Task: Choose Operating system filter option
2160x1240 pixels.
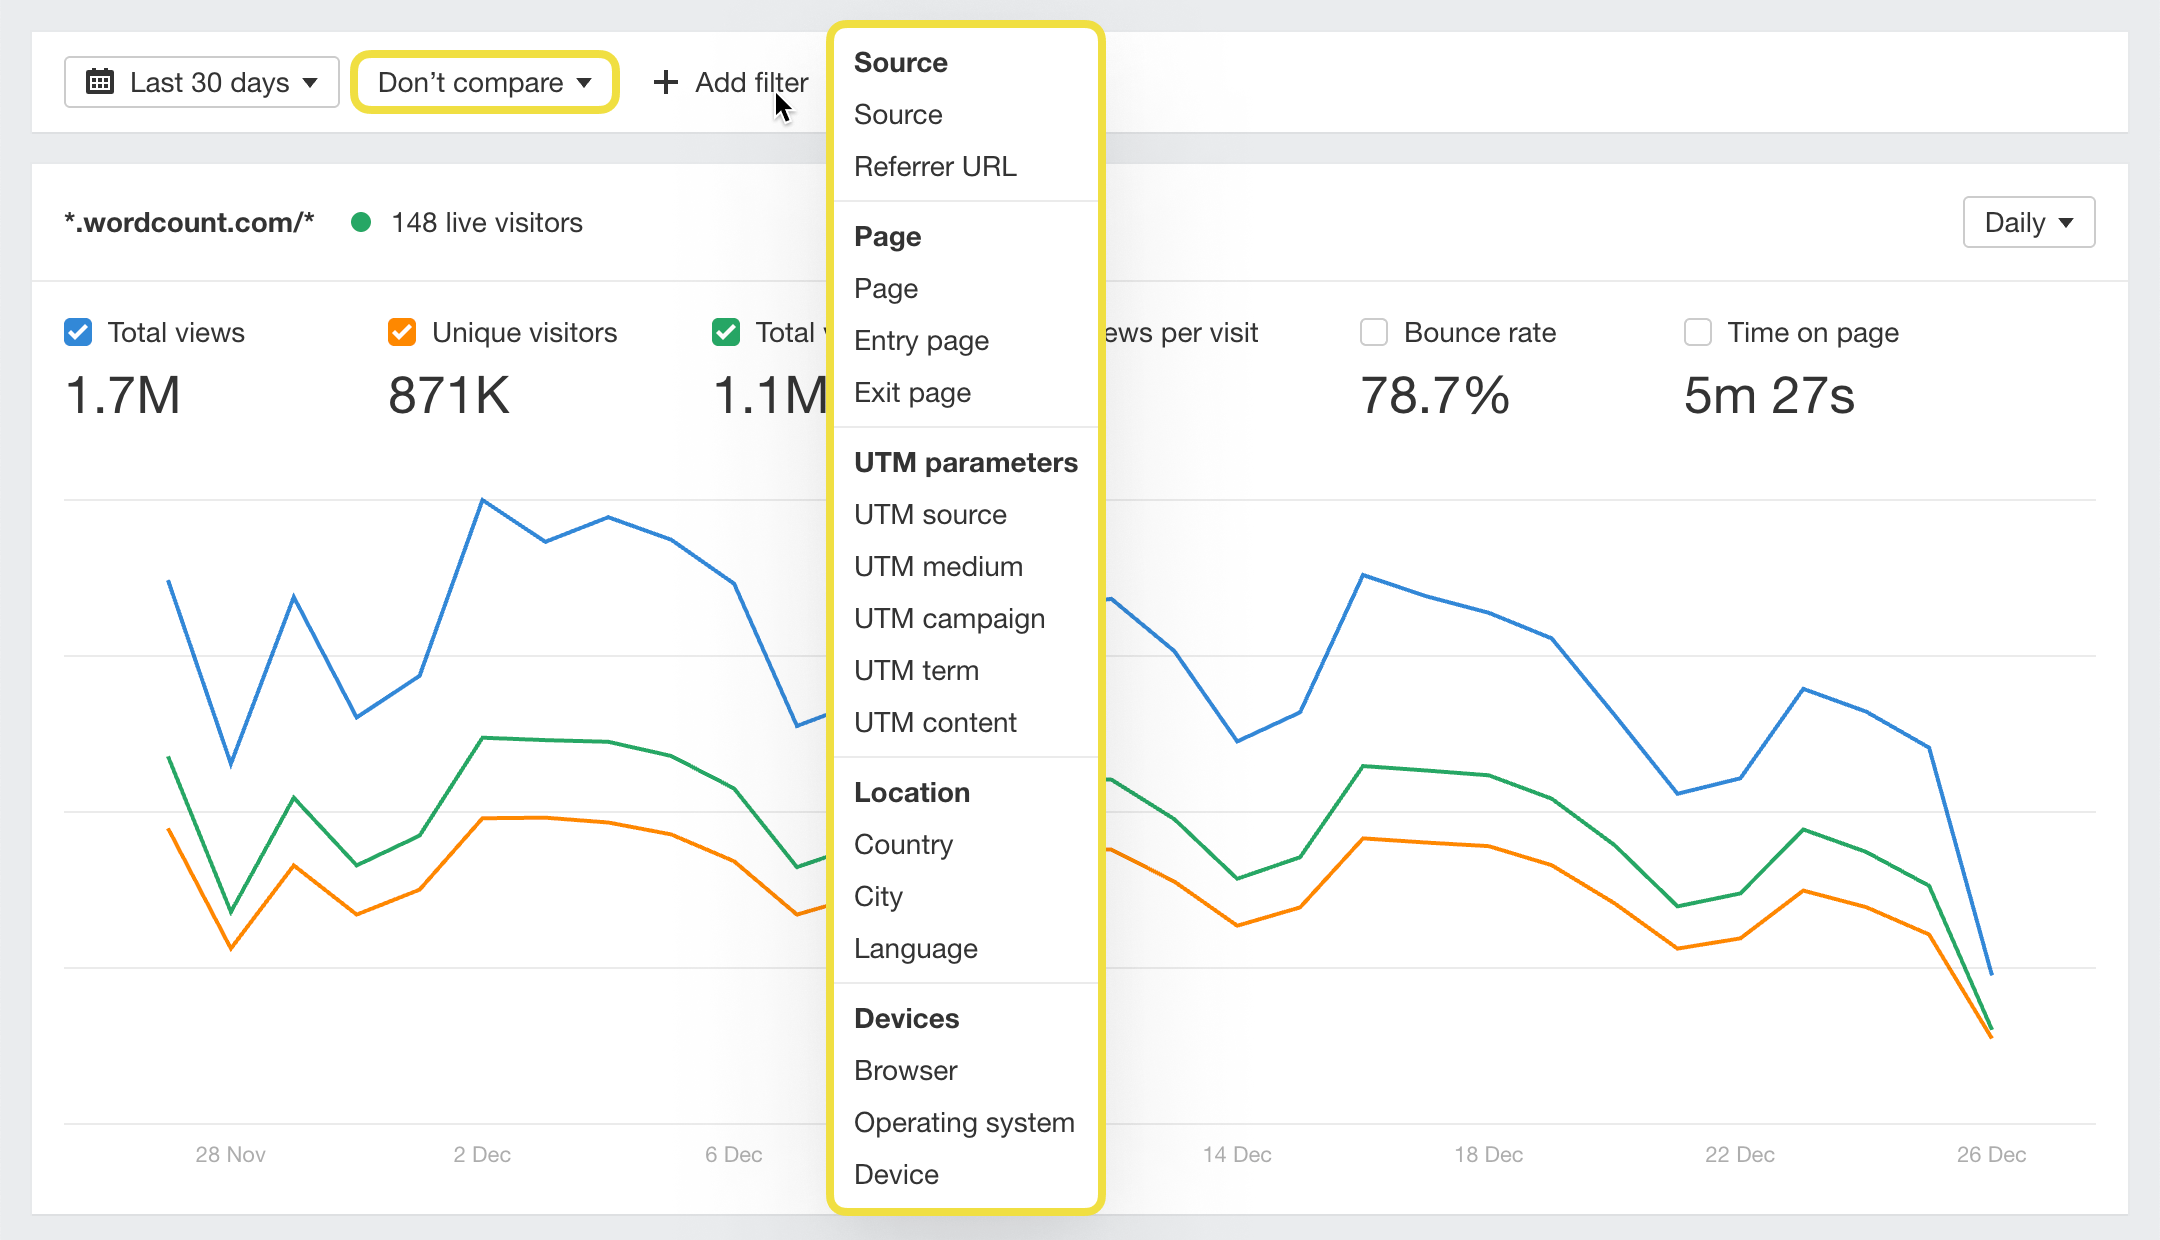Action: pos(964,1122)
